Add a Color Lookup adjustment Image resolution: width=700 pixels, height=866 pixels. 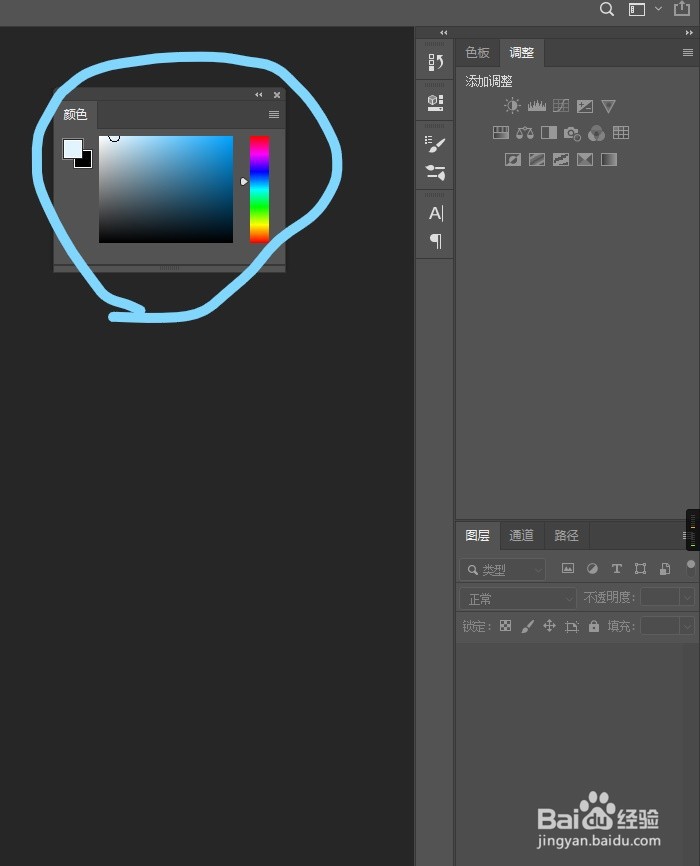tap(621, 133)
